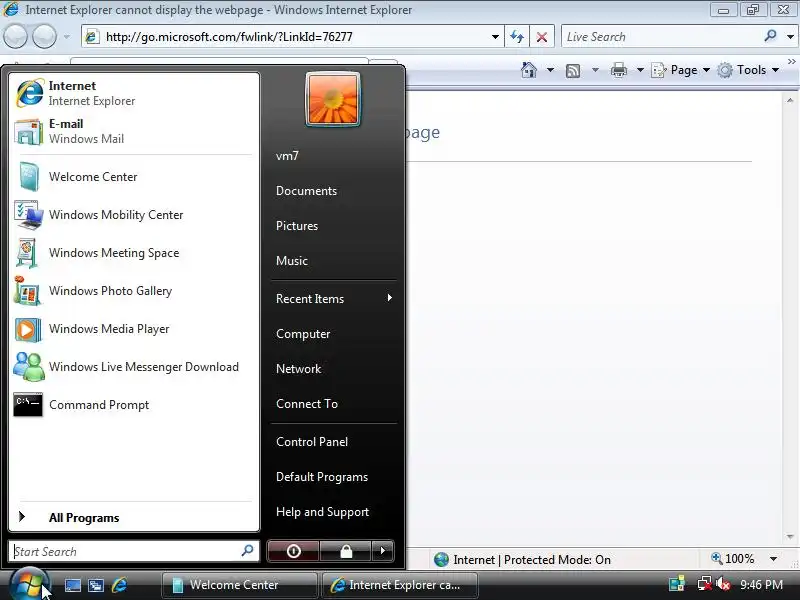Image resolution: width=800 pixels, height=600 pixels.
Task: Click the 100% zoom level button
Action: (733, 559)
